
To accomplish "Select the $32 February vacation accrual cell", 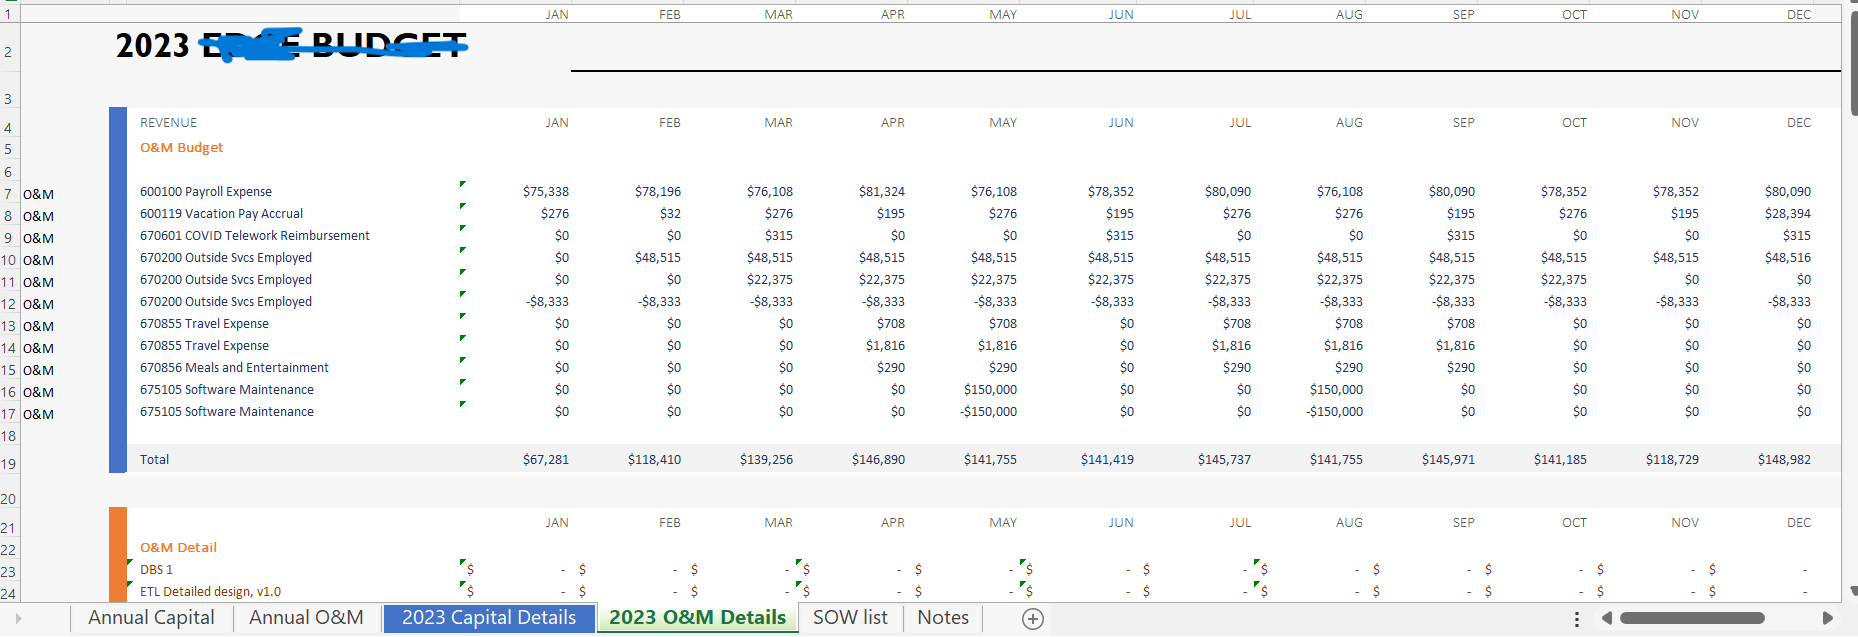I will tap(670, 214).
